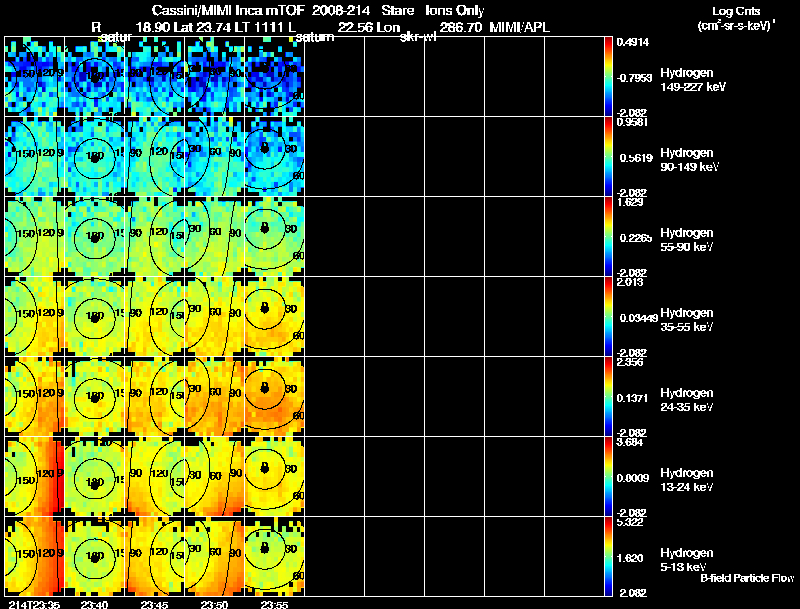Click the B-field Particle Flow label
This screenshot has height=609, width=800.
point(746,578)
